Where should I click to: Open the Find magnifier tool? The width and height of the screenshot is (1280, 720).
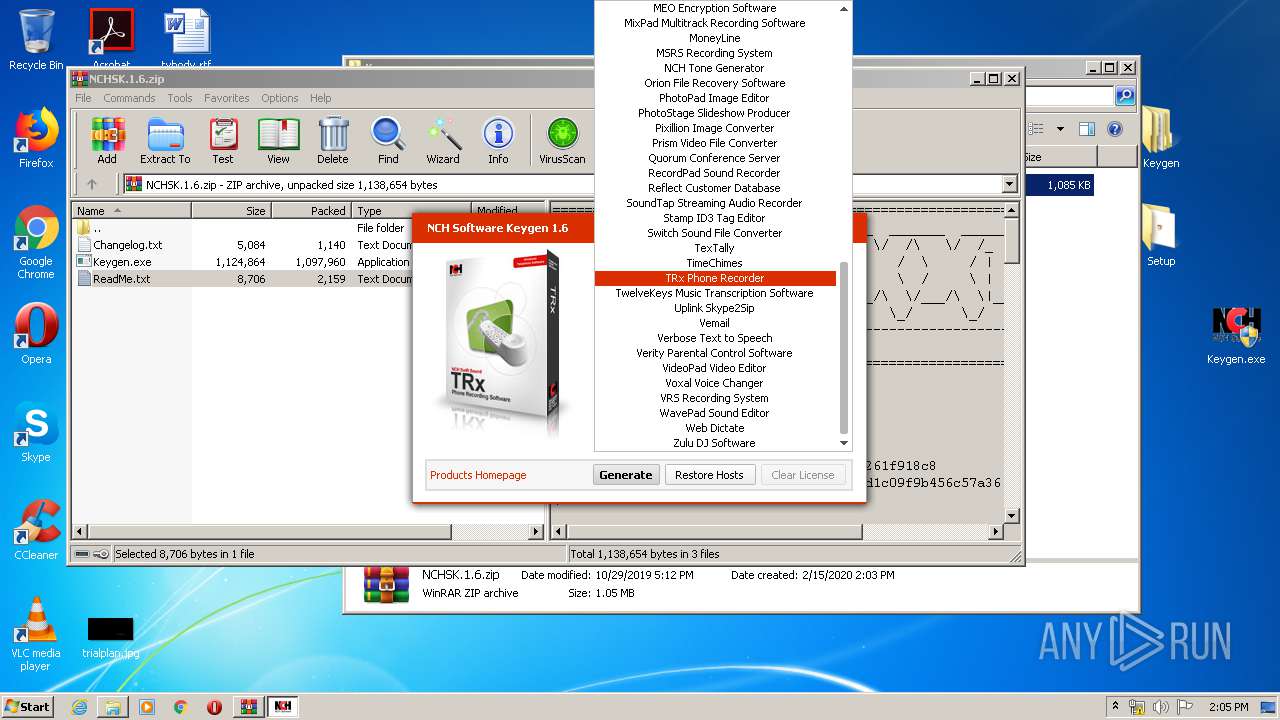click(x=388, y=141)
